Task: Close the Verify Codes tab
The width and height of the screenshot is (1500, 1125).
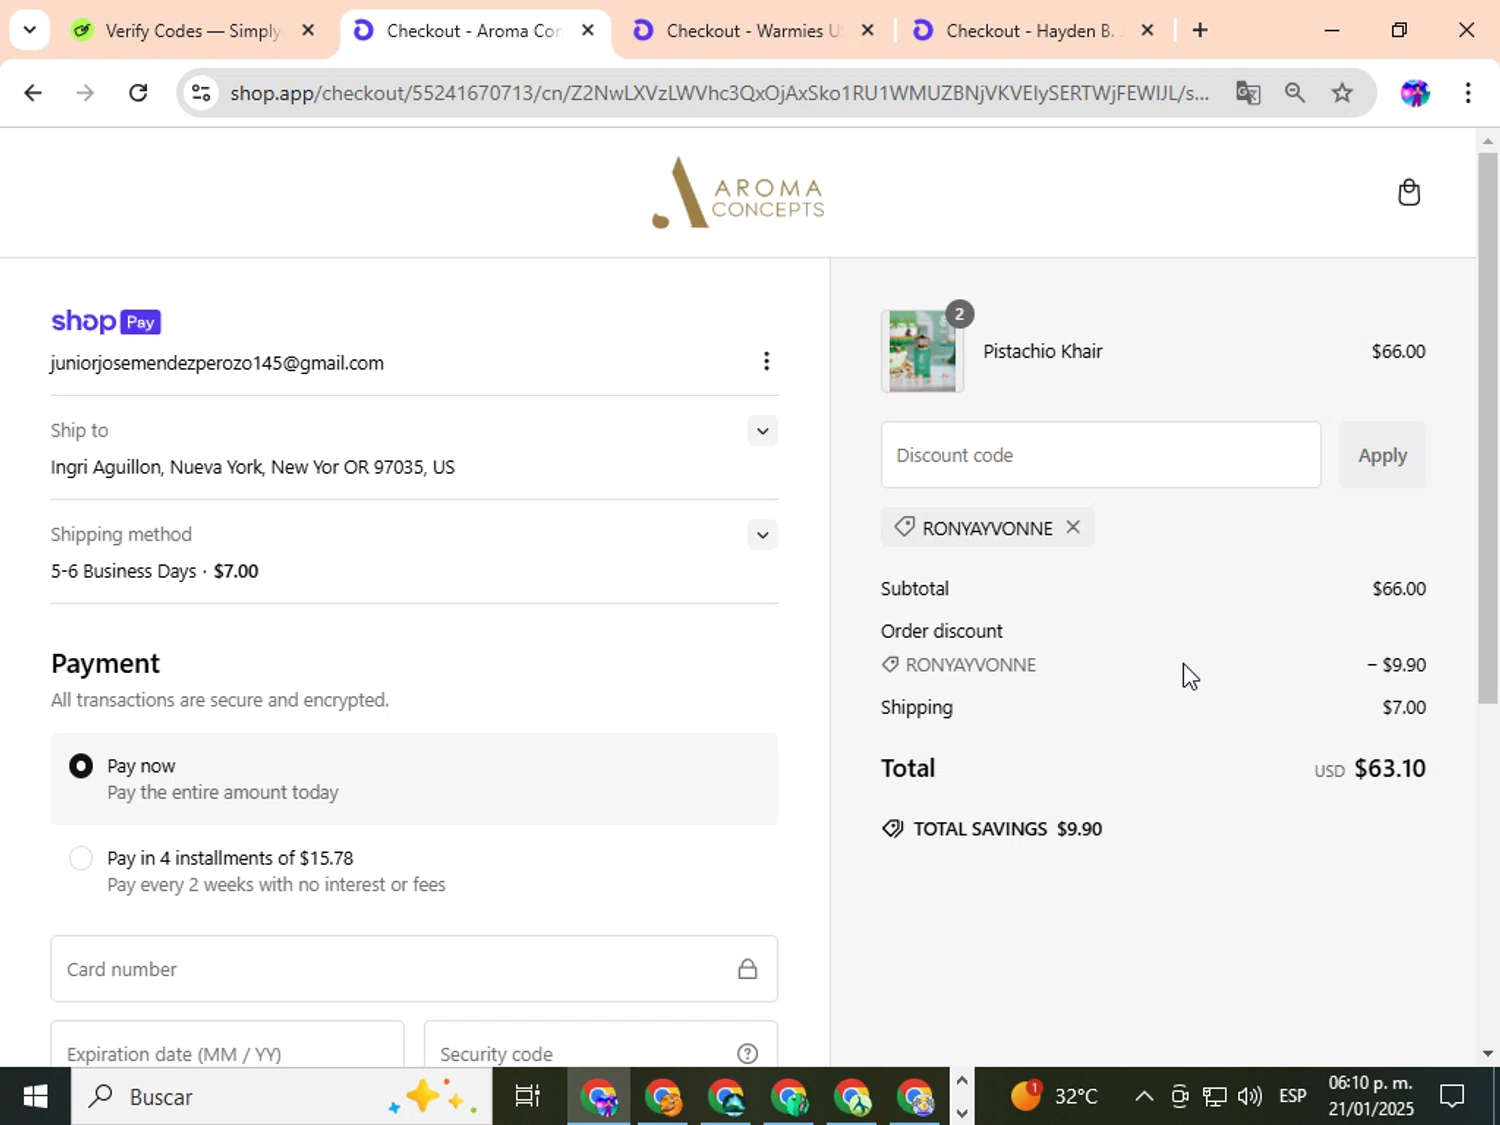Action: (x=308, y=30)
